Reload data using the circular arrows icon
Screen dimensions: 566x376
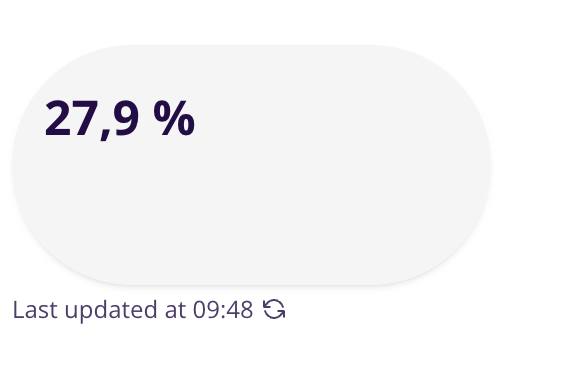[x=274, y=310]
